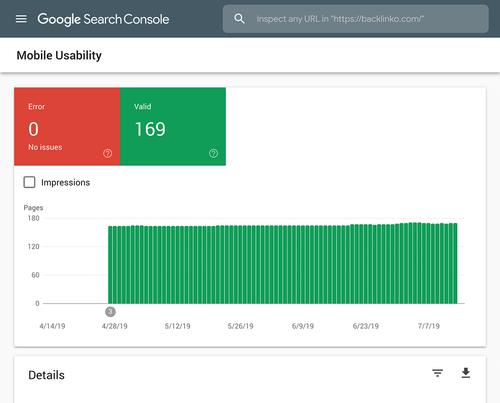Click the 6/9/19 date axis label

[303, 326]
